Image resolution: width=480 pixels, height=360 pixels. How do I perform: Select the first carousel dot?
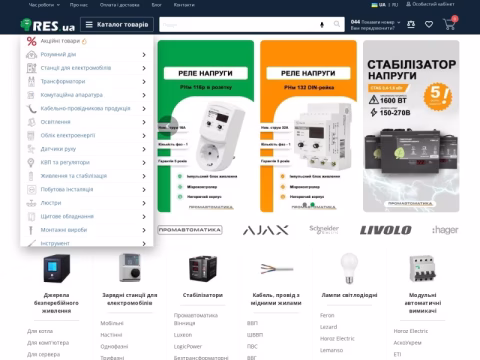coord(304,204)
